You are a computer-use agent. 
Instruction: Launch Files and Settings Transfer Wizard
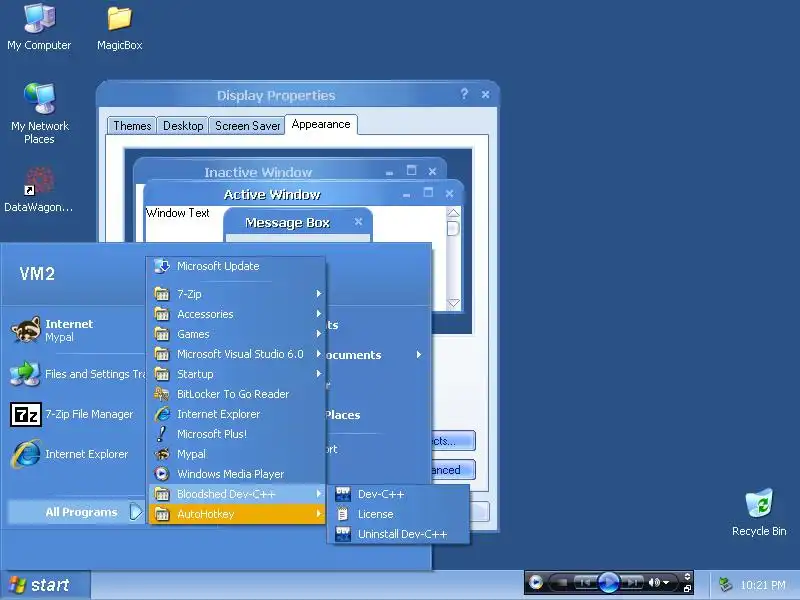[77, 374]
